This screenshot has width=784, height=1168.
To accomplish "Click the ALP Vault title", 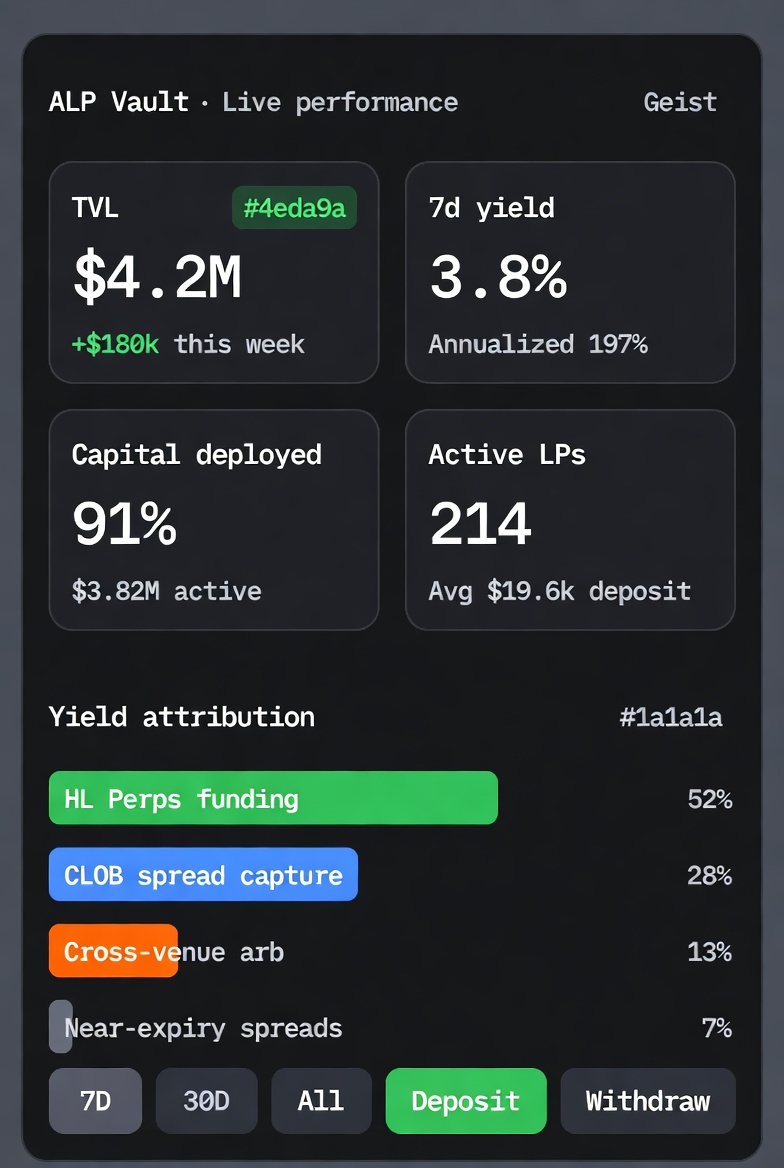I will [x=118, y=102].
